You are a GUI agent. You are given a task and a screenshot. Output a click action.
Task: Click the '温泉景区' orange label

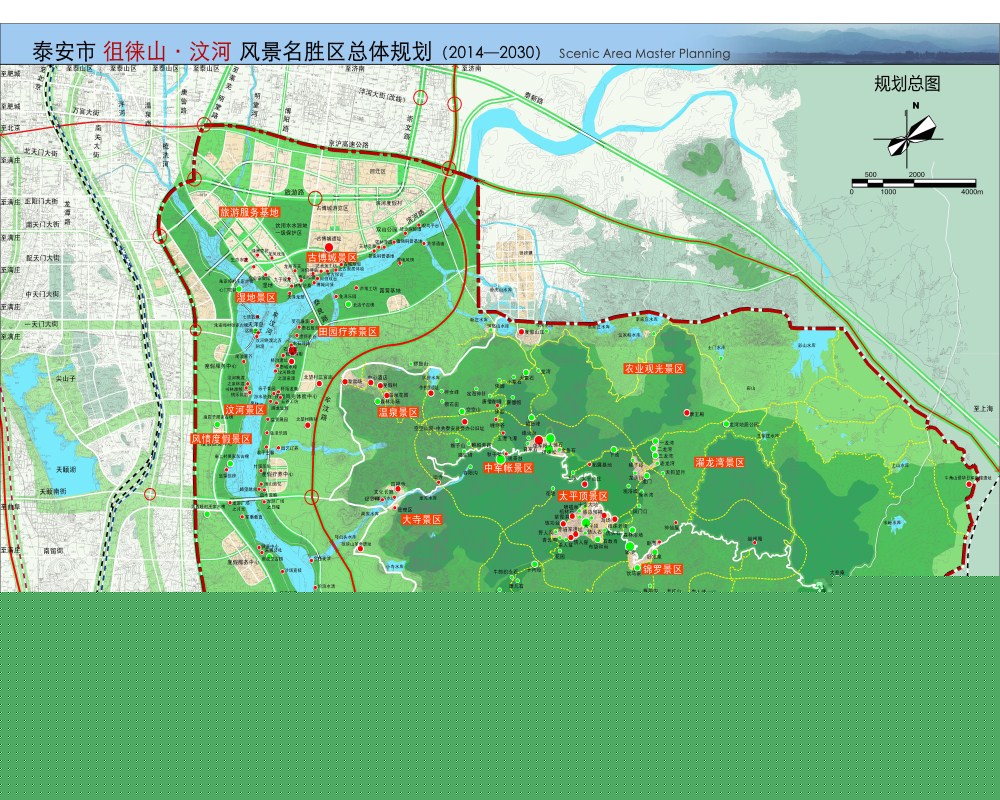(398, 413)
